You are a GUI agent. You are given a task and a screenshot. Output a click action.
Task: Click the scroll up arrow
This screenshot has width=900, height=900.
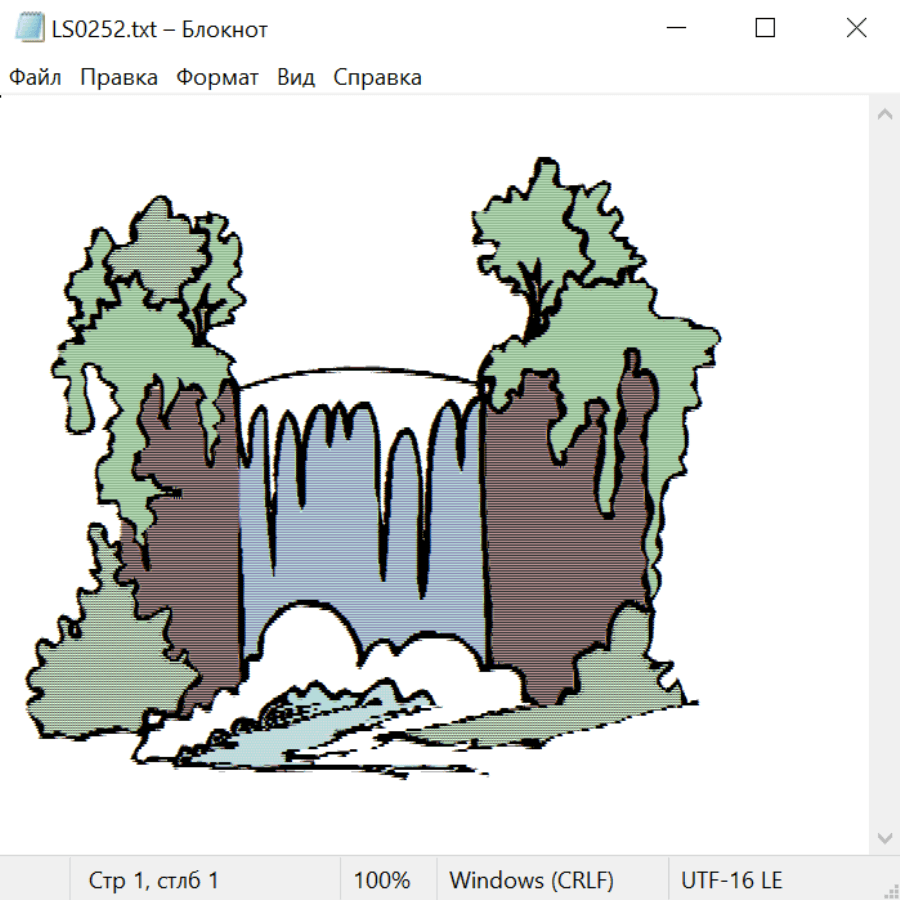coord(884,114)
